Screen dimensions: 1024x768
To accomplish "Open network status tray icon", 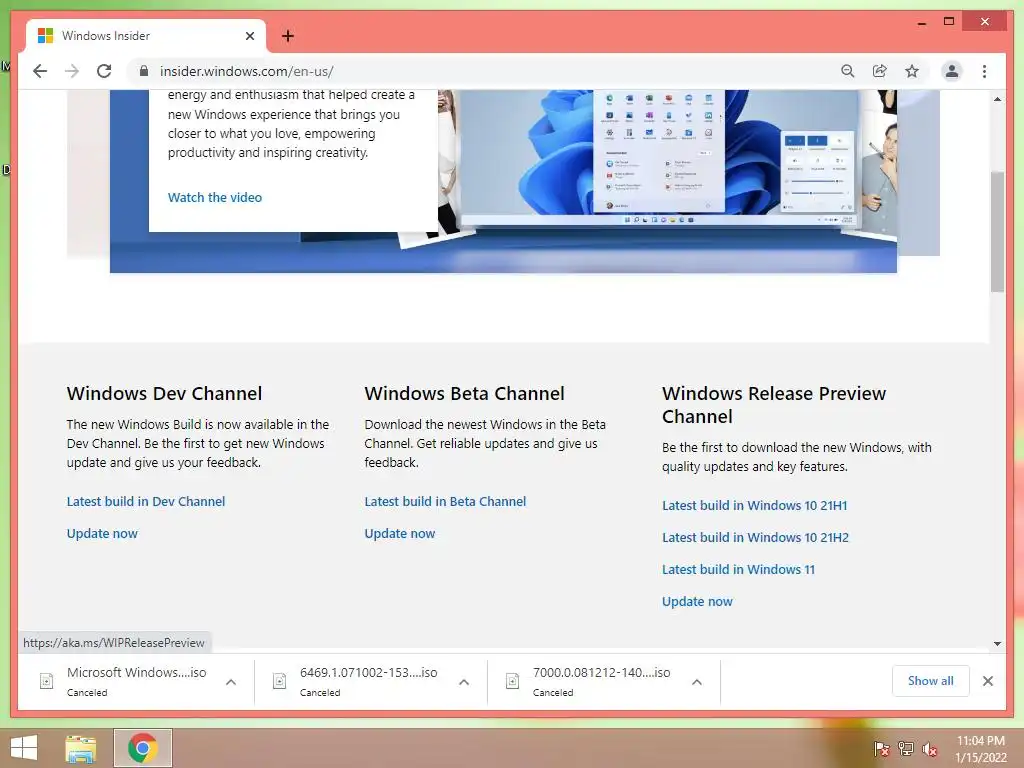I will 906,749.
